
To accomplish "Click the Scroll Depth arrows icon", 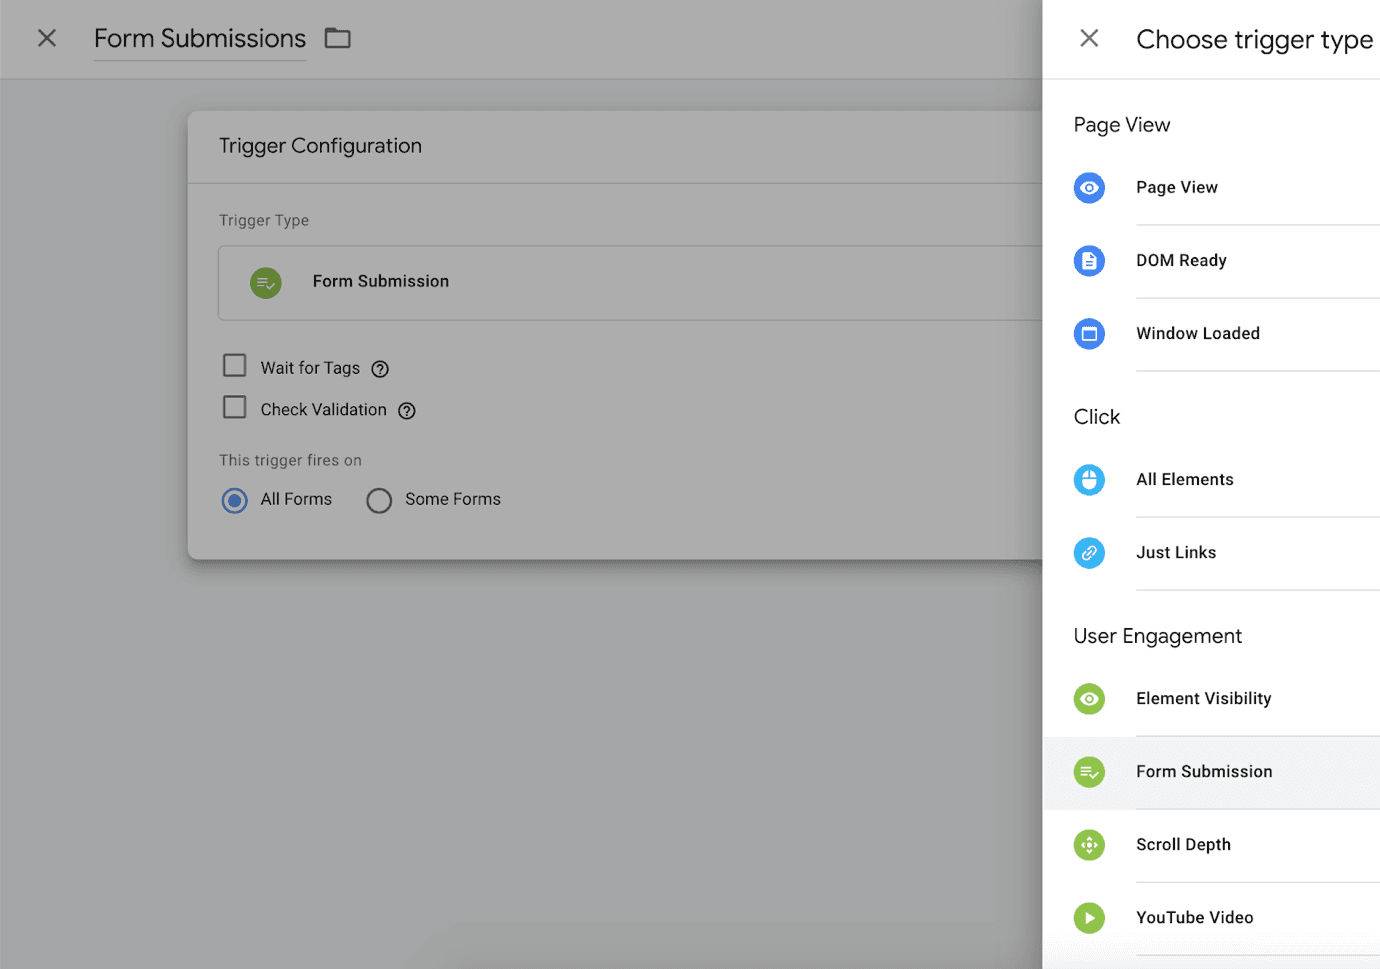I will pyautogui.click(x=1089, y=845).
